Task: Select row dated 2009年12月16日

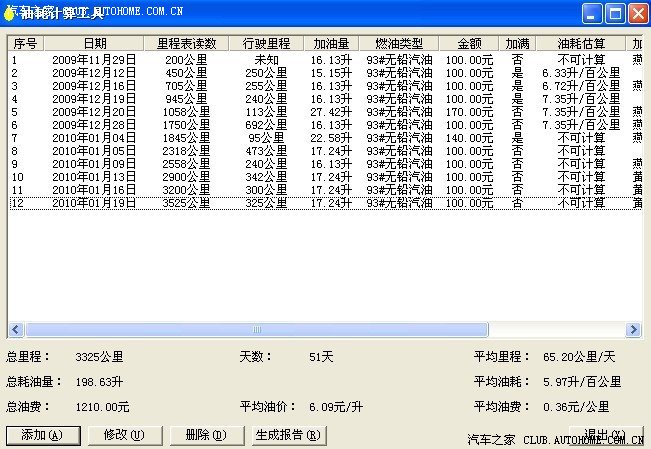Action: 326,86
